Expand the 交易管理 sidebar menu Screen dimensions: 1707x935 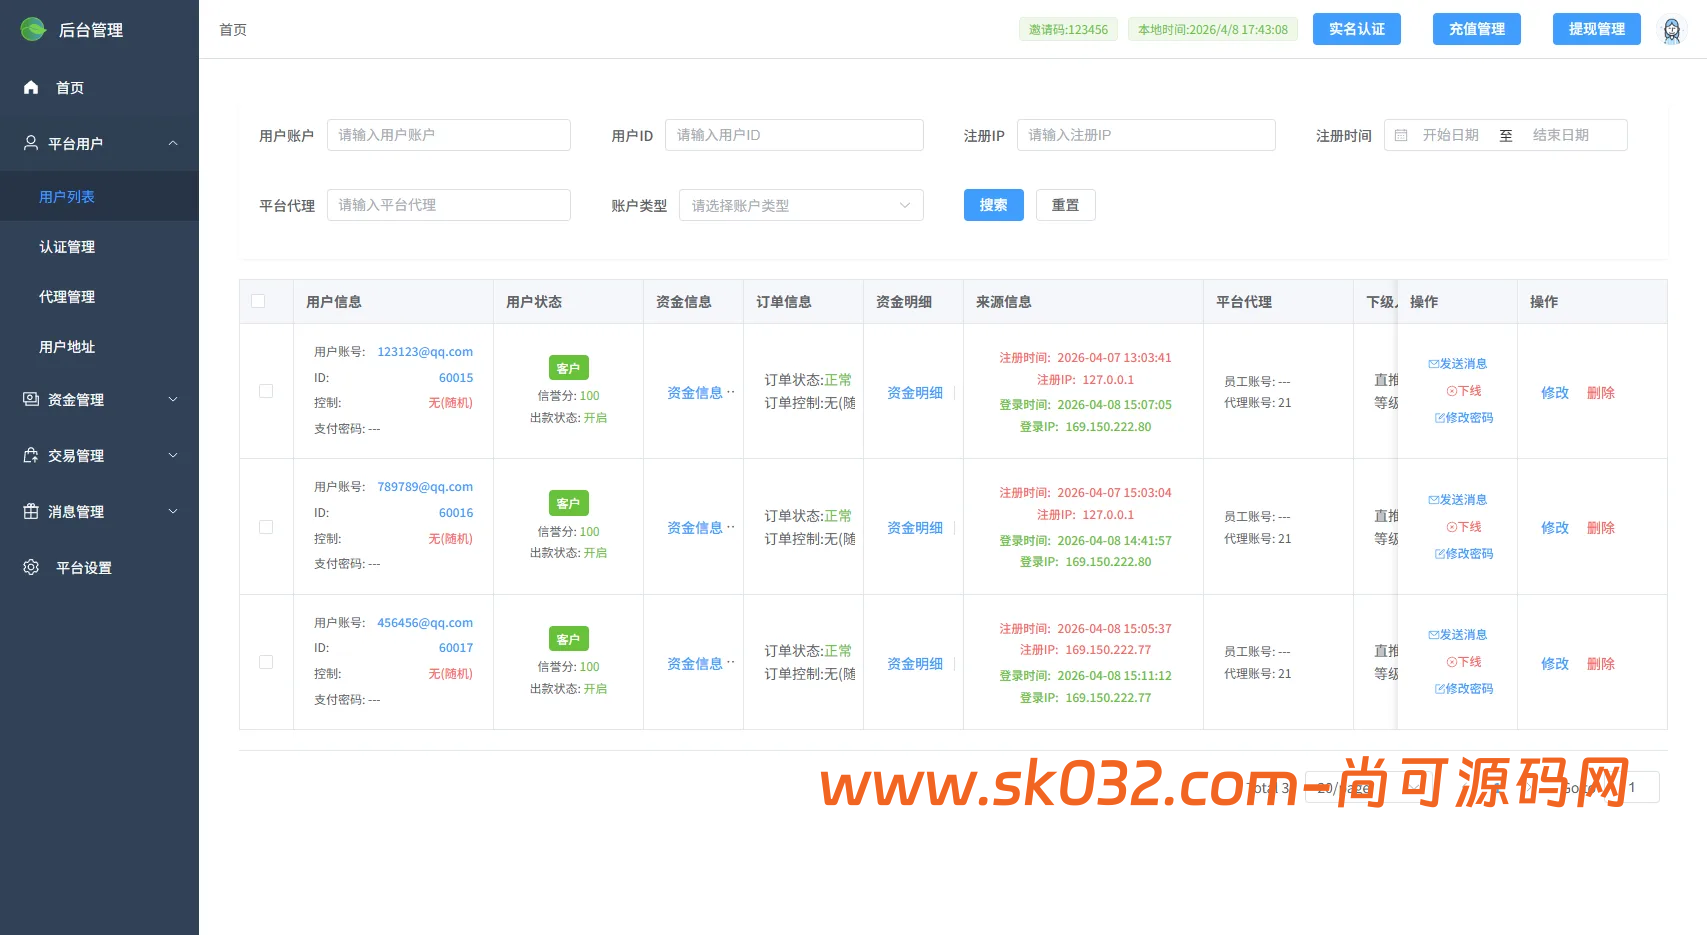click(x=173, y=455)
